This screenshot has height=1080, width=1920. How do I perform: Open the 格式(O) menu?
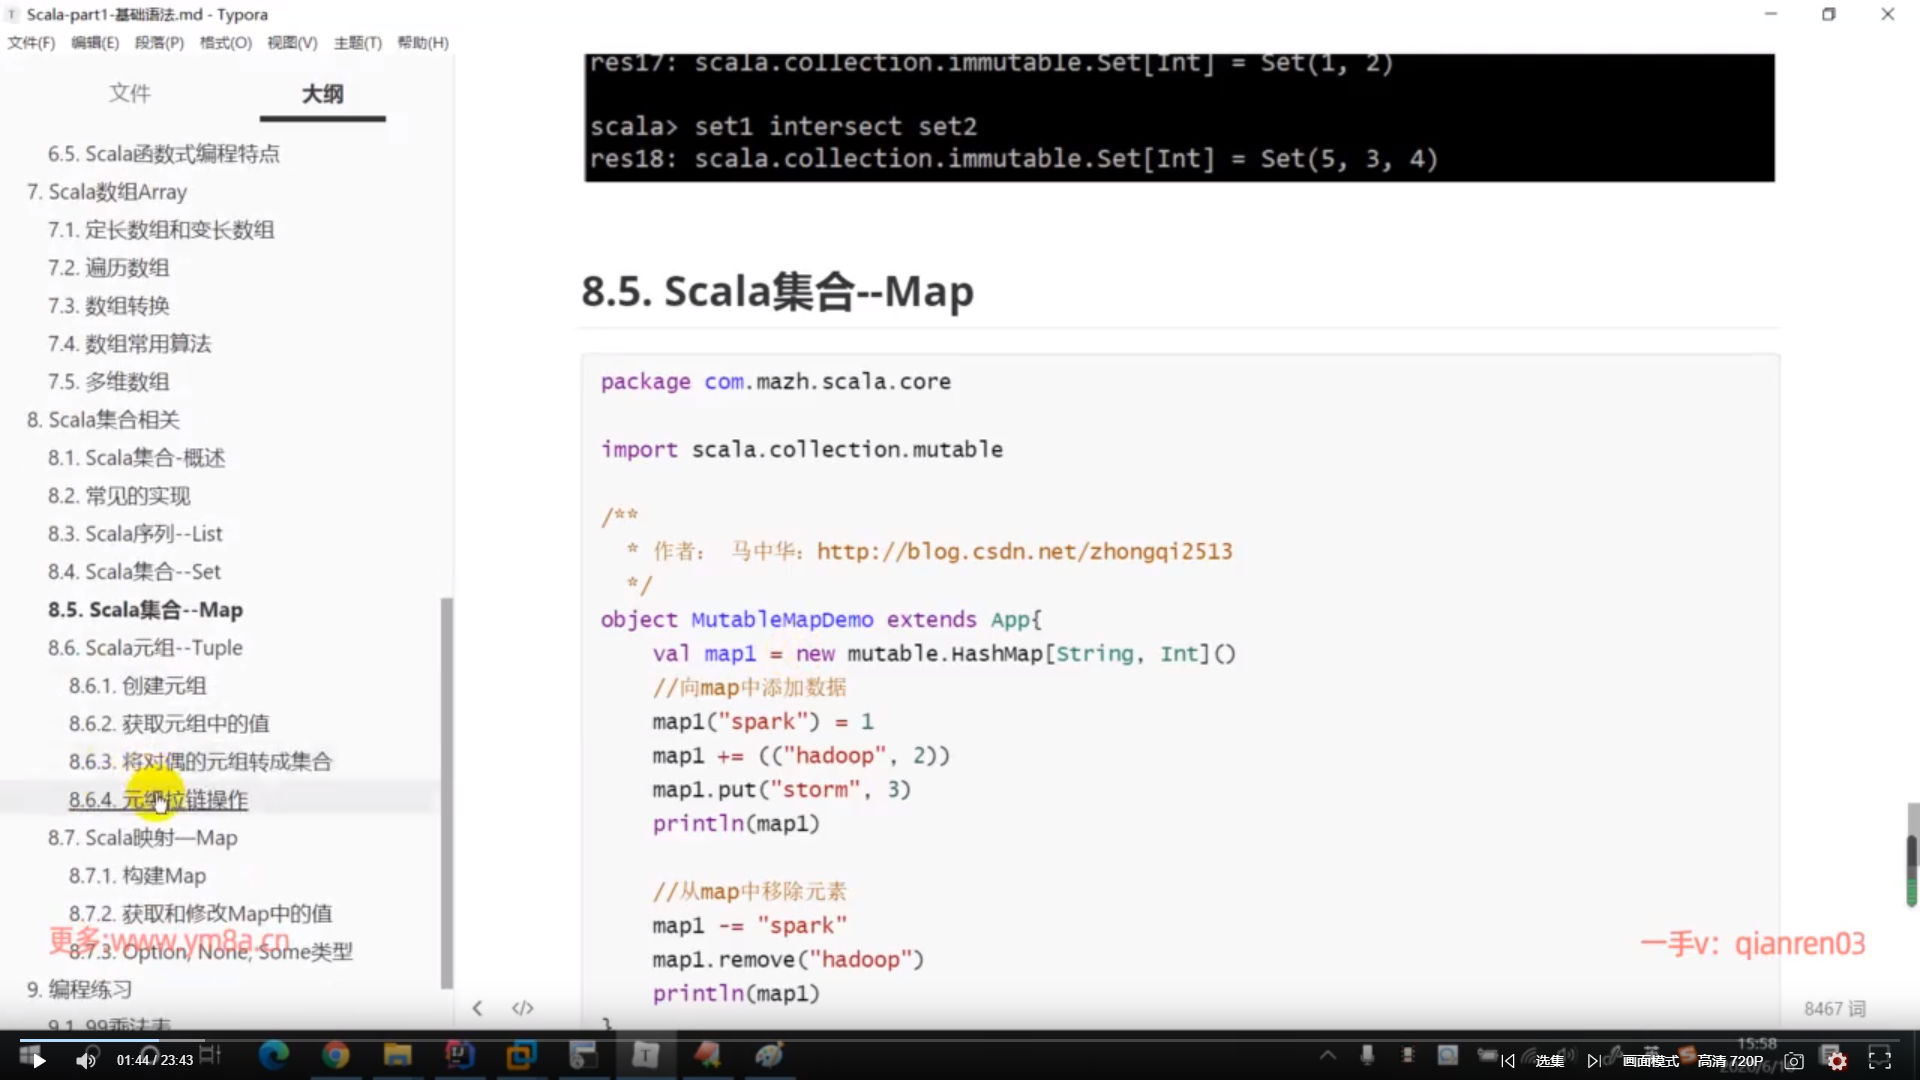coord(225,43)
